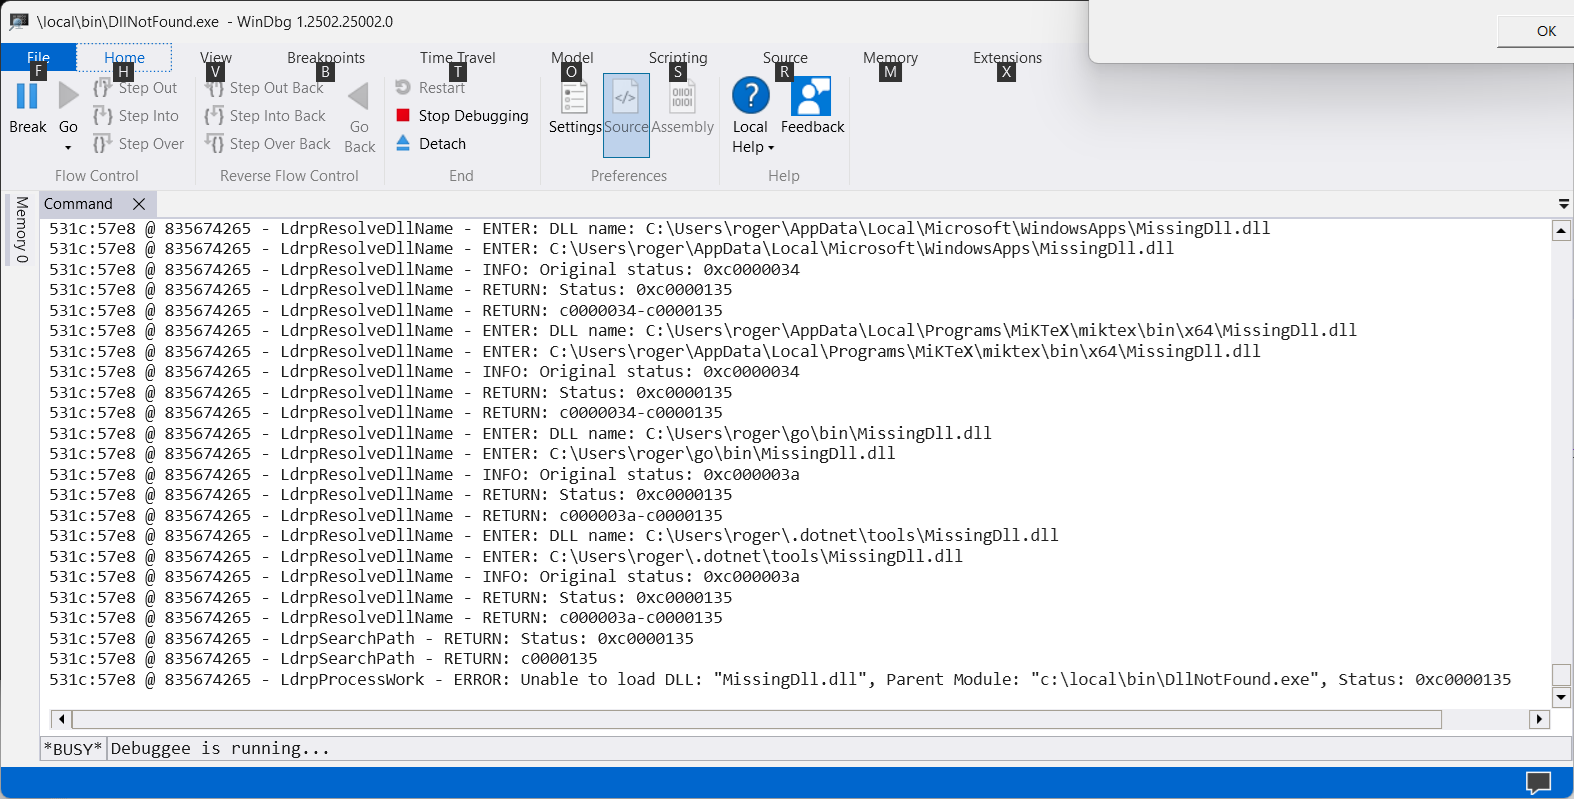Click the LdrpProcessWork ERROR line
The width and height of the screenshot is (1574, 799).
pyautogui.click(x=780, y=679)
